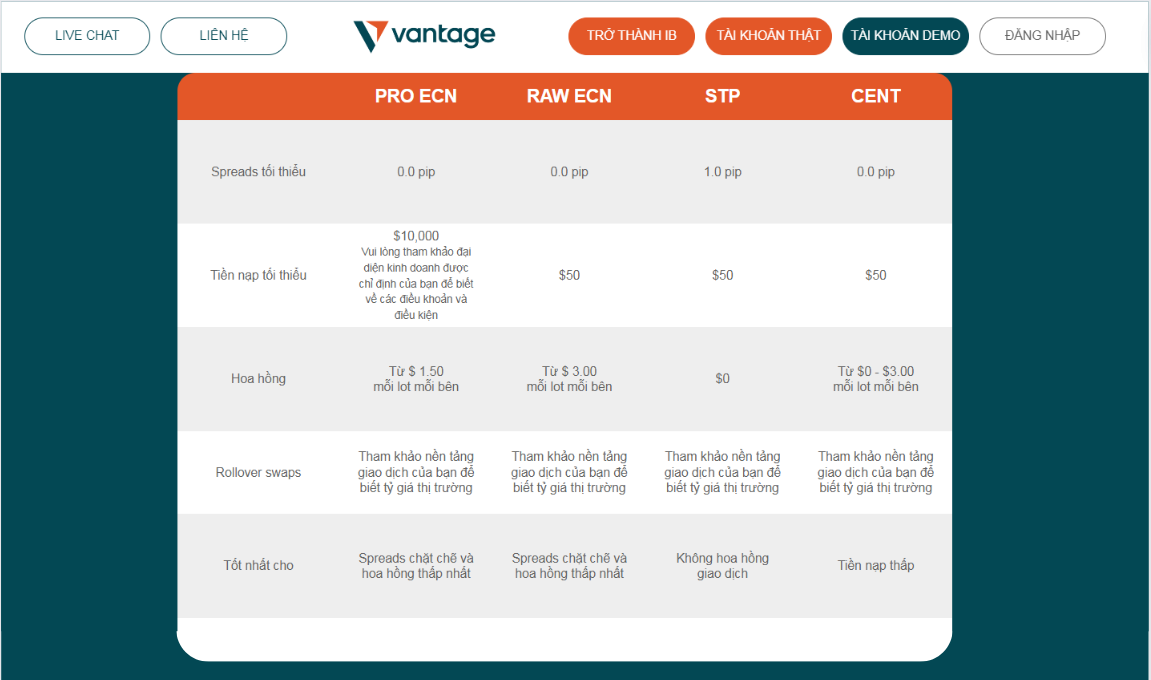Select the STP column header
Viewport: 1151px width, 680px height.
point(722,96)
